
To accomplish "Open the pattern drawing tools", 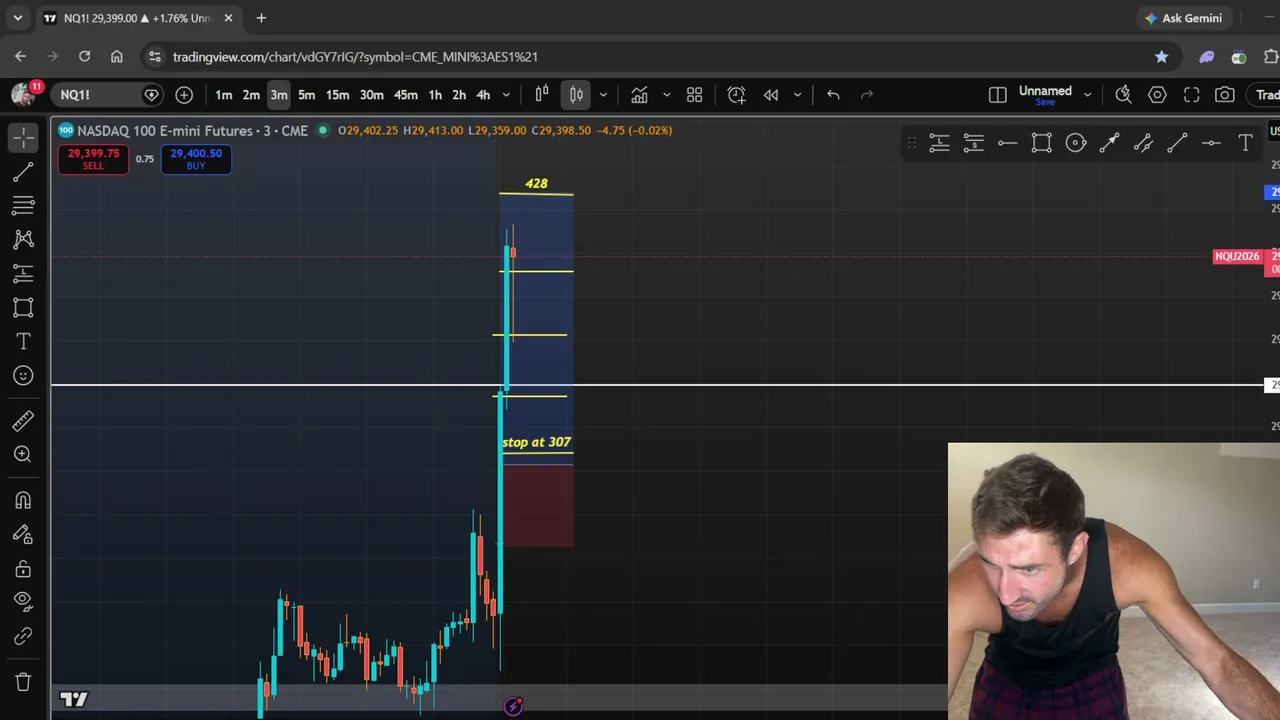I will tap(23, 239).
